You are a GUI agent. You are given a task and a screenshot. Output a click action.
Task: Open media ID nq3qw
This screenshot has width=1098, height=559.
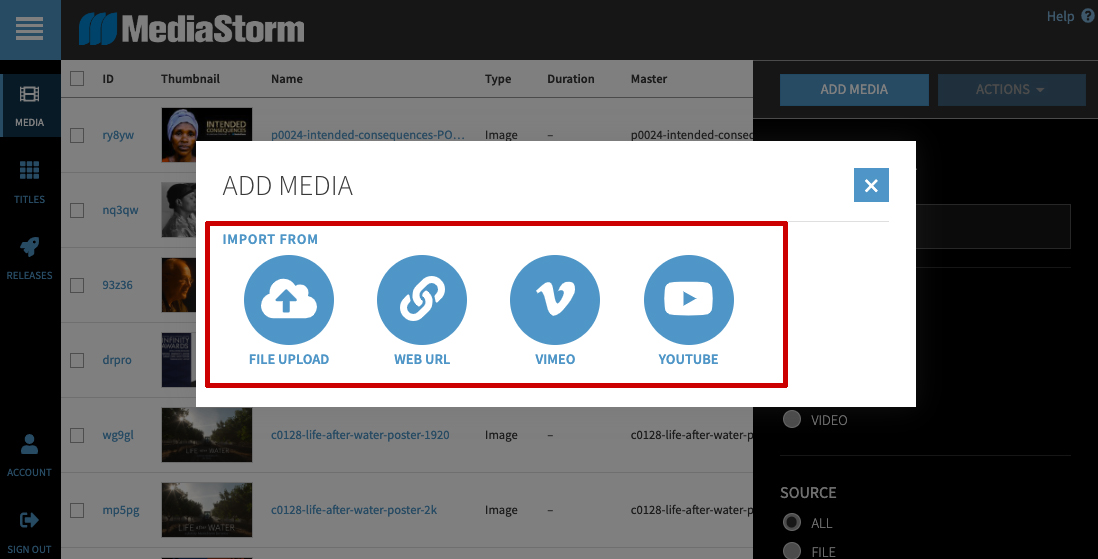point(120,210)
